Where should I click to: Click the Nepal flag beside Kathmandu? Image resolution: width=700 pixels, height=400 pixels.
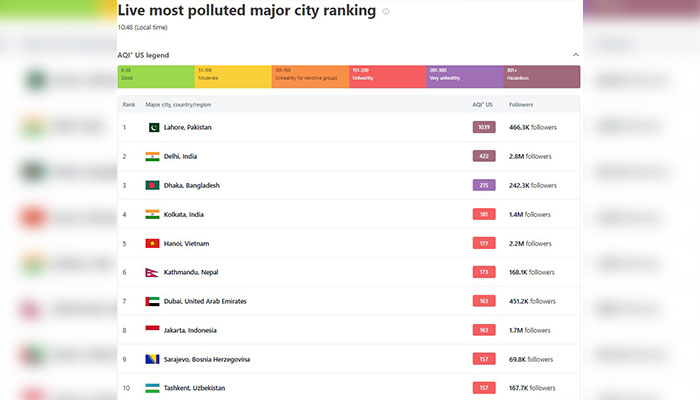[152, 272]
